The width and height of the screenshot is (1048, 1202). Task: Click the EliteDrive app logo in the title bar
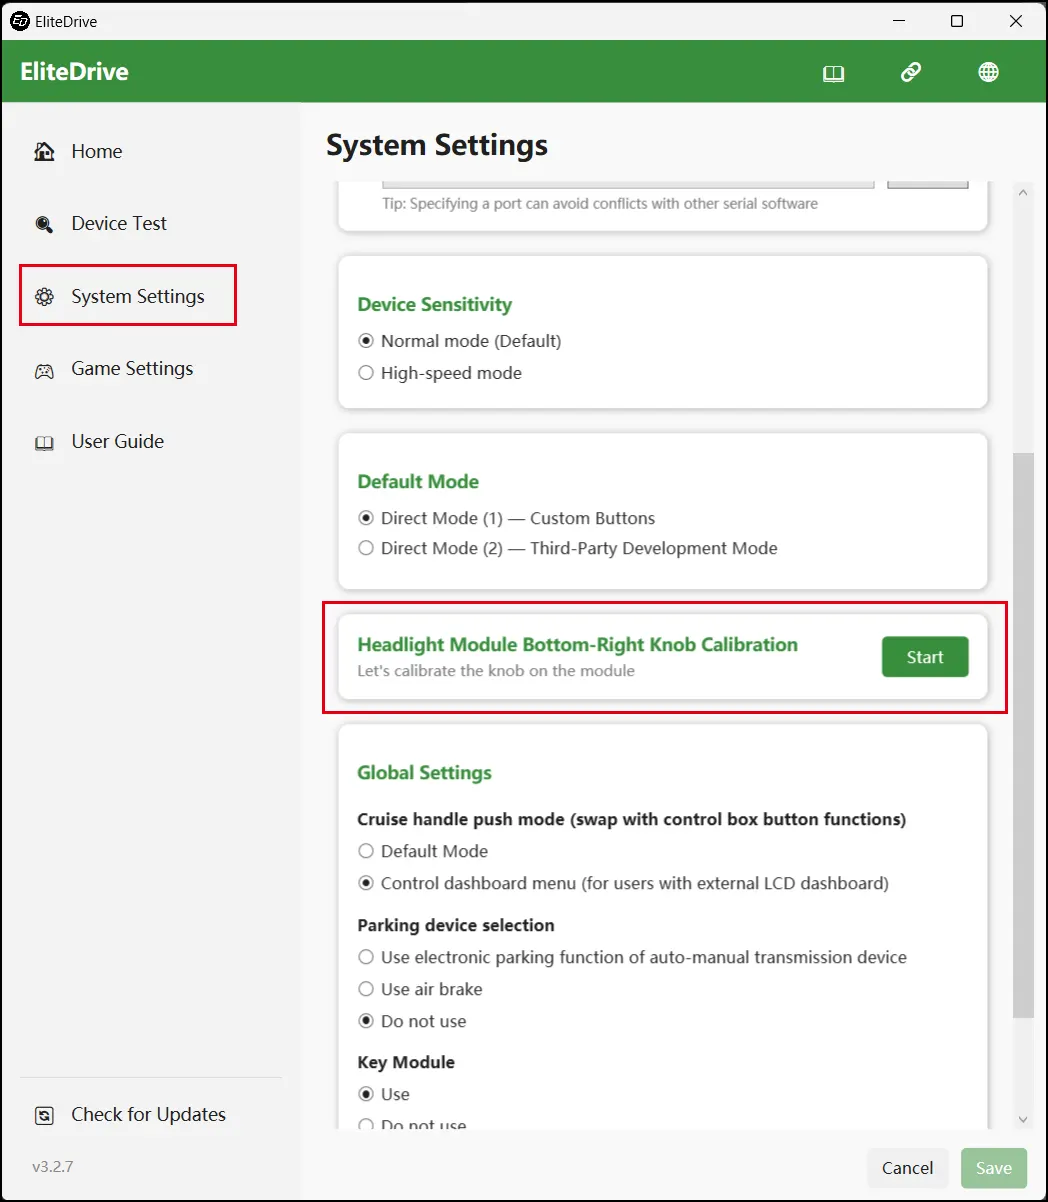tap(19, 21)
